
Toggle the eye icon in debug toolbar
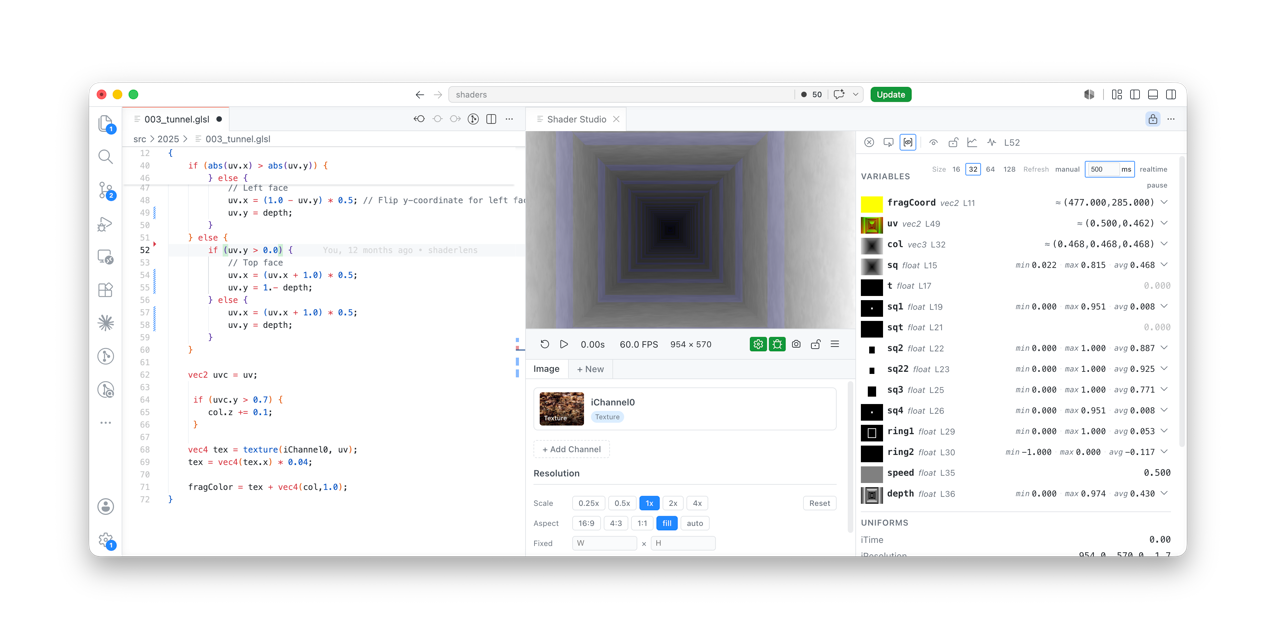pos(933,143)
